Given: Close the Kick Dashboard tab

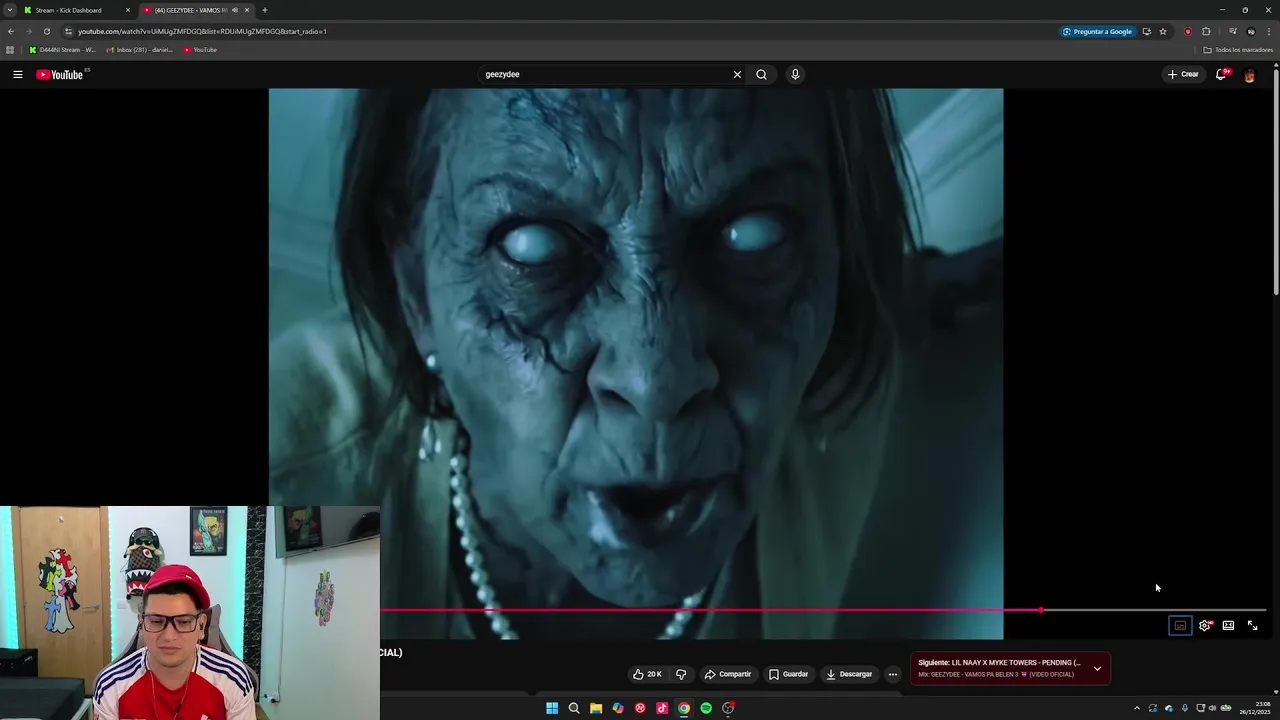Looking at the screenshot, I should 127,10.
